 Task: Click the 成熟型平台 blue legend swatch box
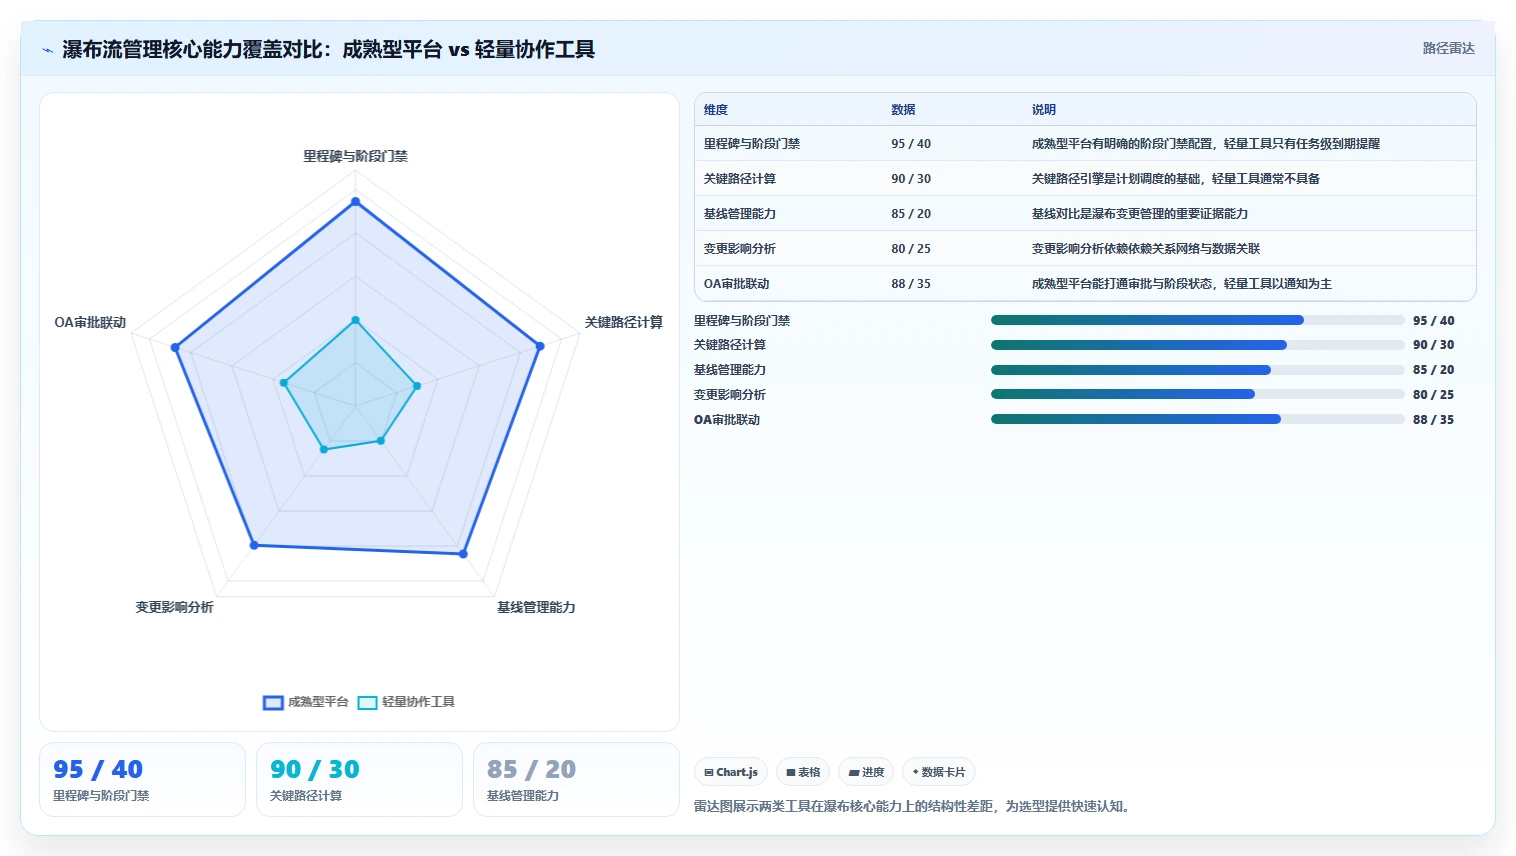[x=273, y=702]
